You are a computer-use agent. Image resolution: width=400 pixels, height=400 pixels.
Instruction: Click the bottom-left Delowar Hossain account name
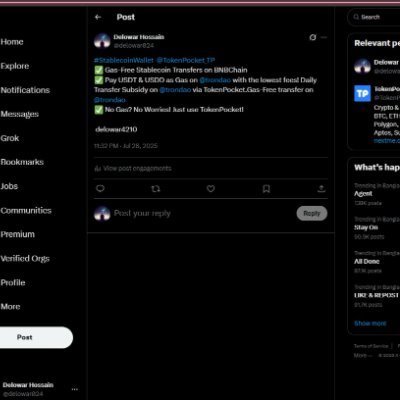[28, 385]
